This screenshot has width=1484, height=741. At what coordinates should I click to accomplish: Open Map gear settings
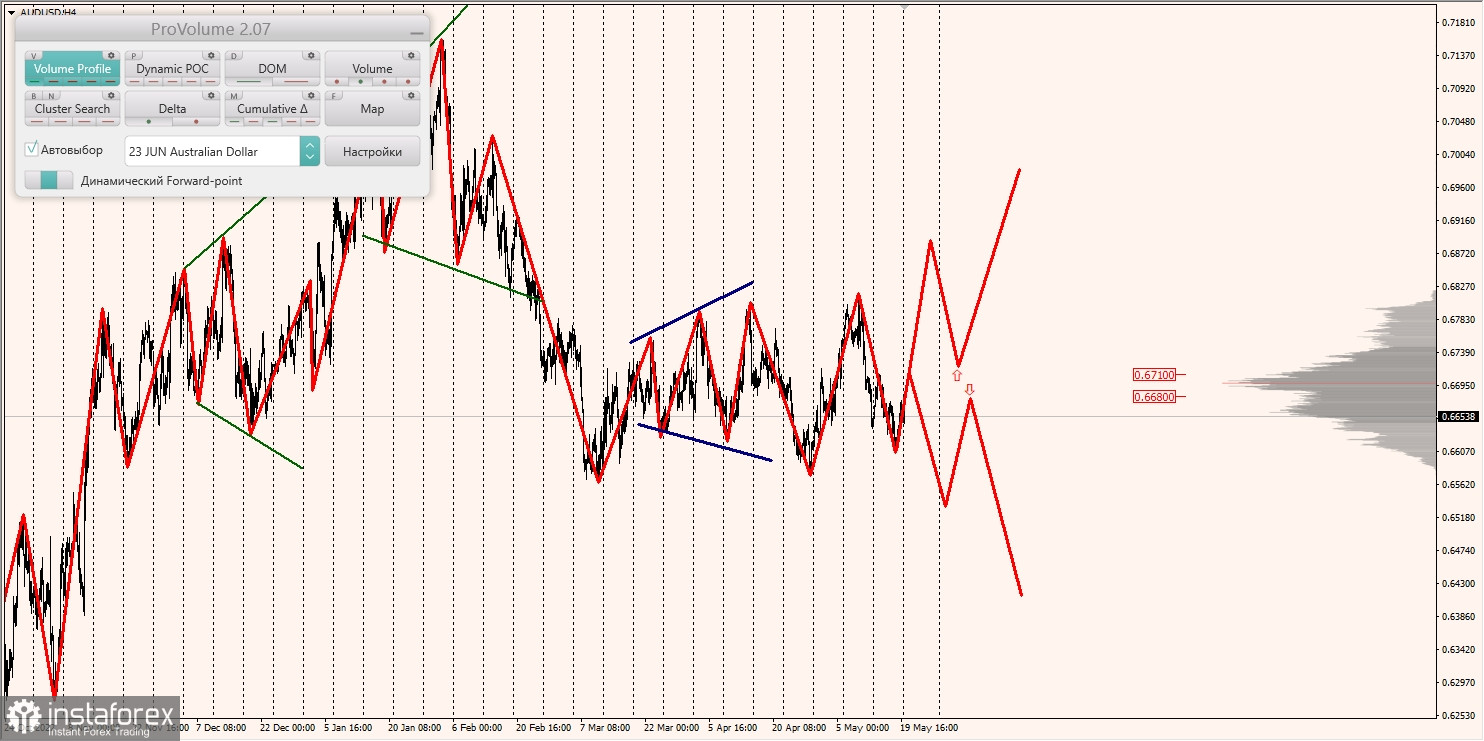(411, 95)
